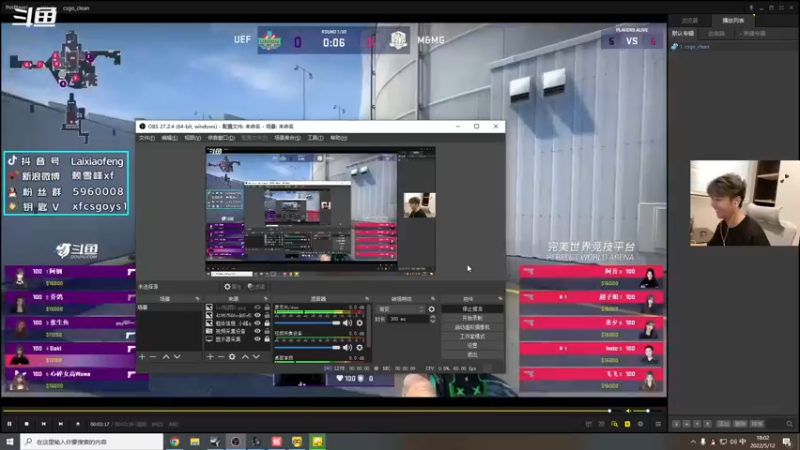The image size is (800, 450).
Task: Open the OBS View menu
Action: [192, 138]
